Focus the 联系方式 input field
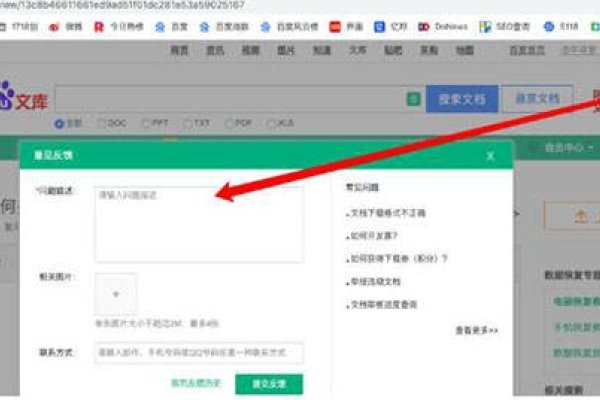600x400 pixels. 199,353
